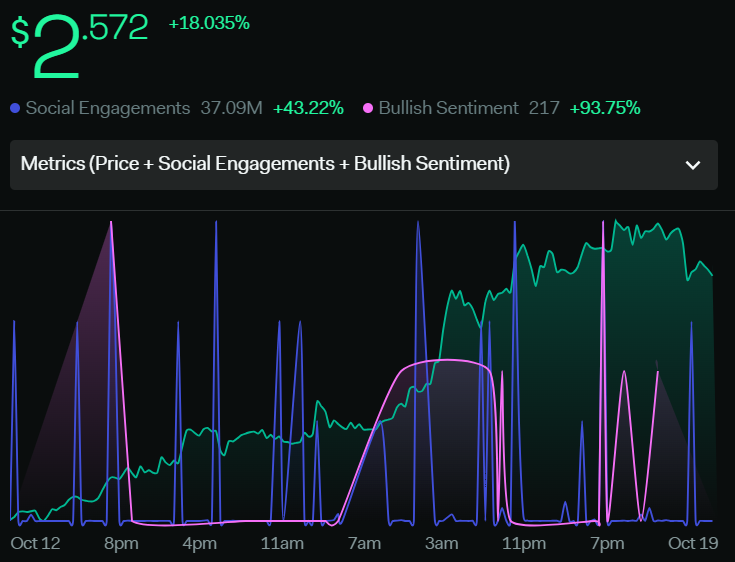Click the Bullish Sentiment value 217
Image resolution: width=735 pixels, height=562 pixels.
click(544, 108)
